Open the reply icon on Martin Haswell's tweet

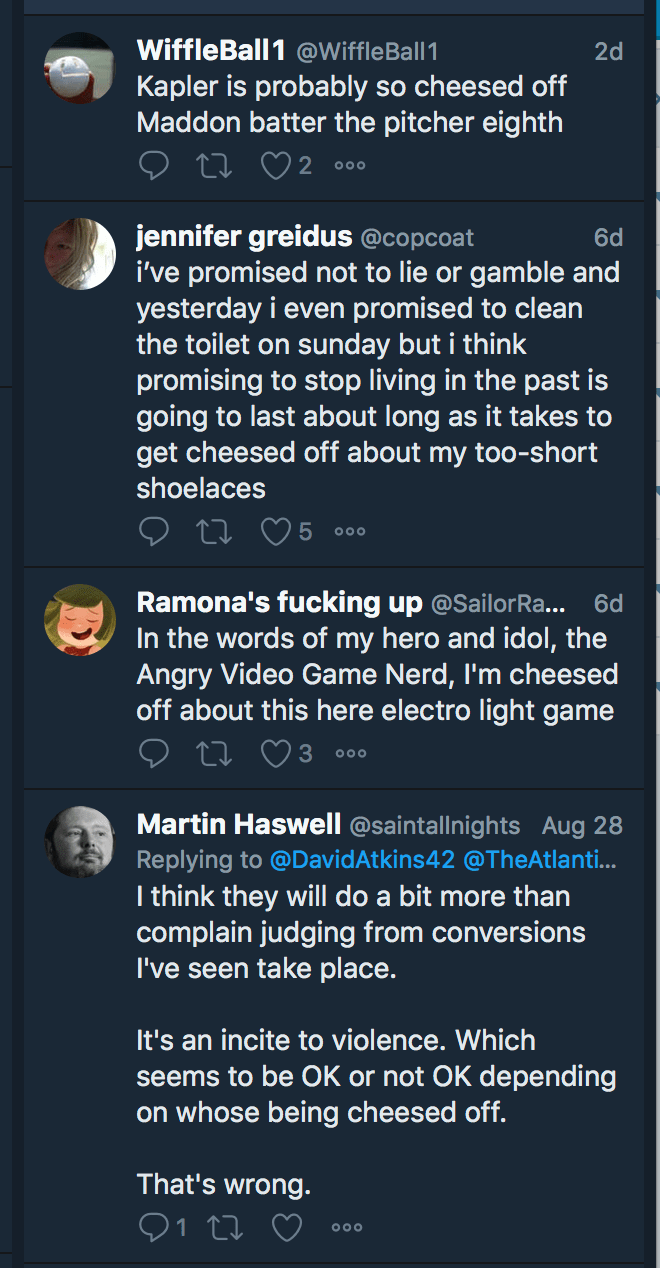(x=153, y=1227)
